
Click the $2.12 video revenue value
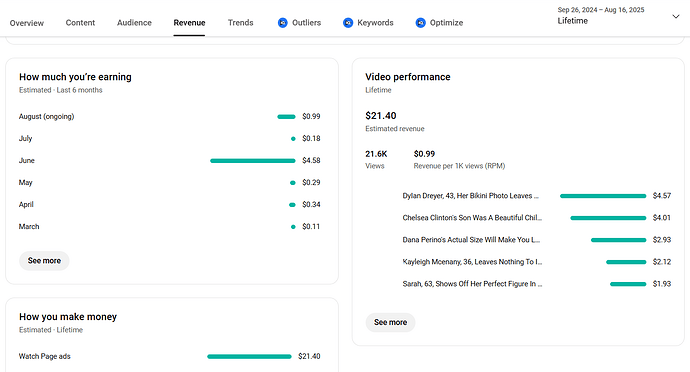pos(662,262)
